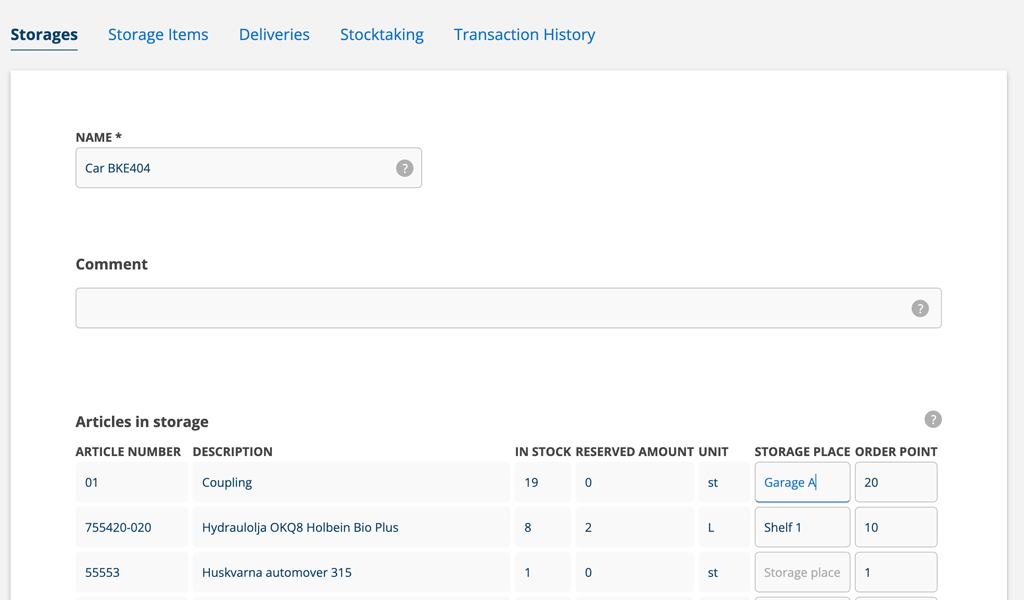
Task: Click the help icon in Comment field
Action: 920,308
